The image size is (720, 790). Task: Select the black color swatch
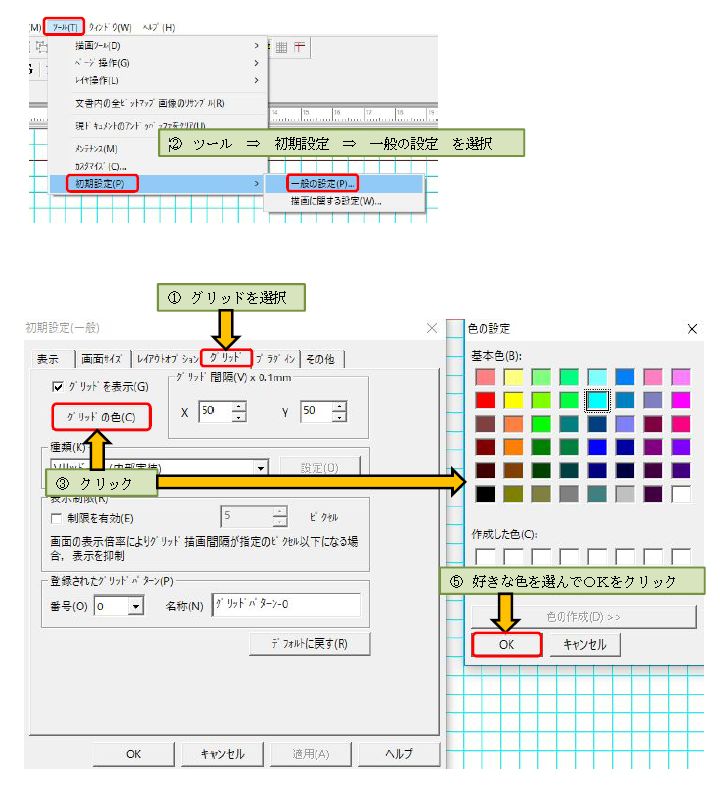485,494
